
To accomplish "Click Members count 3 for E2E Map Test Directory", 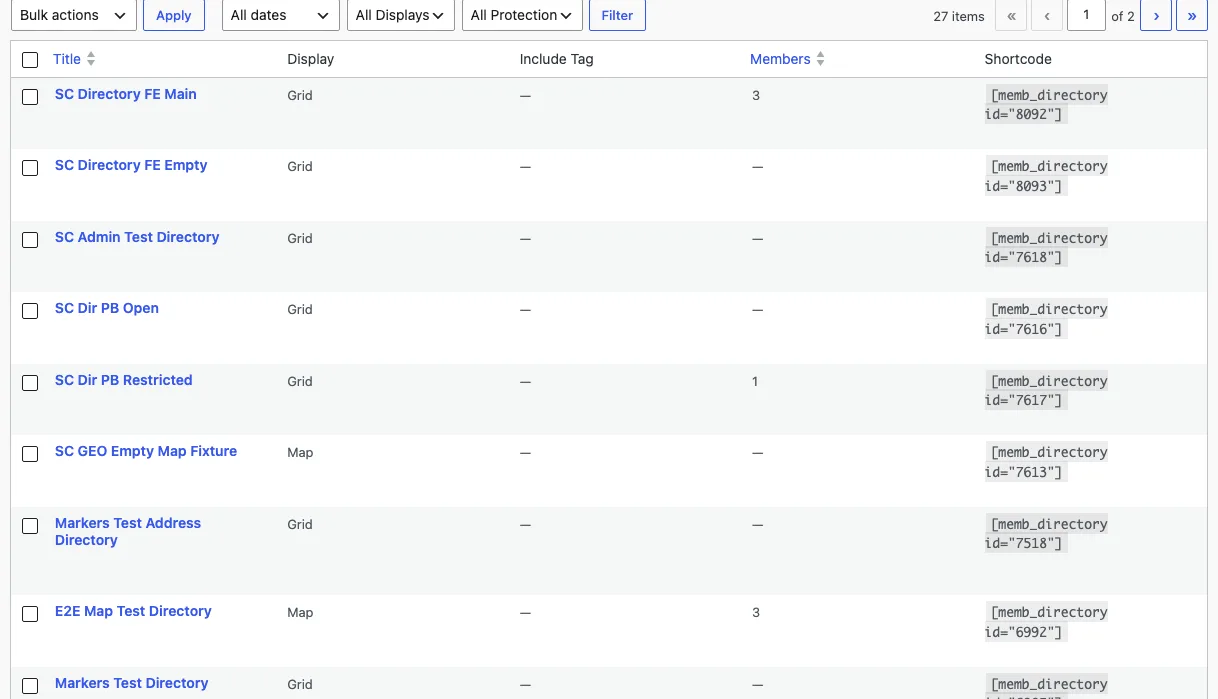I will [756, 613].
